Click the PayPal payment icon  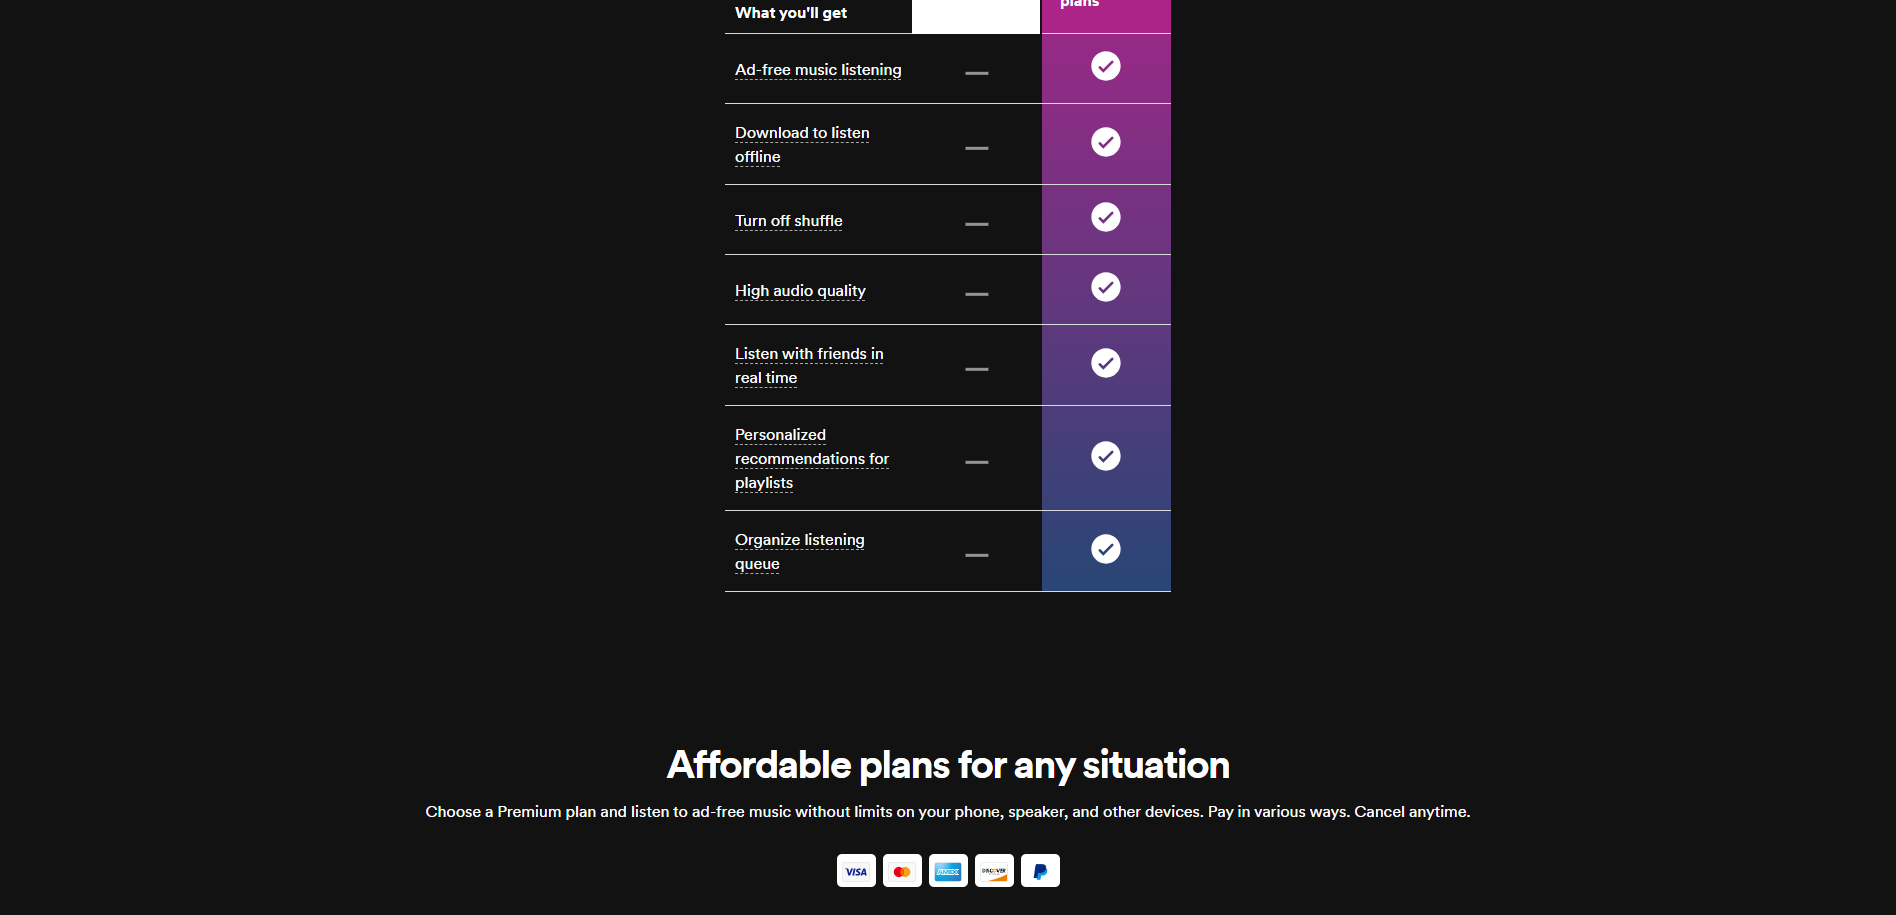pos(1040,871)
